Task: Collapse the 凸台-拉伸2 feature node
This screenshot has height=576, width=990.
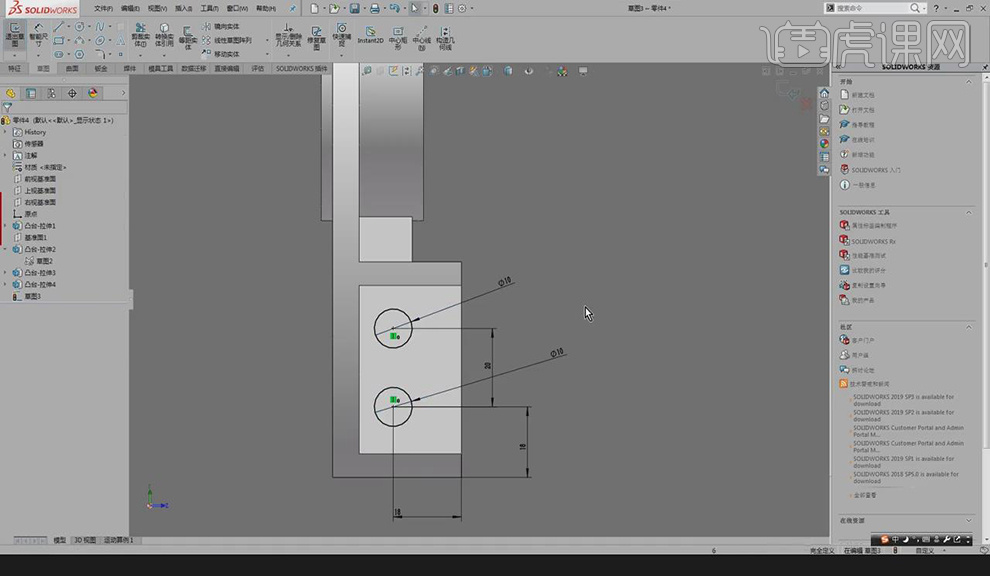Action: point(5,249)
